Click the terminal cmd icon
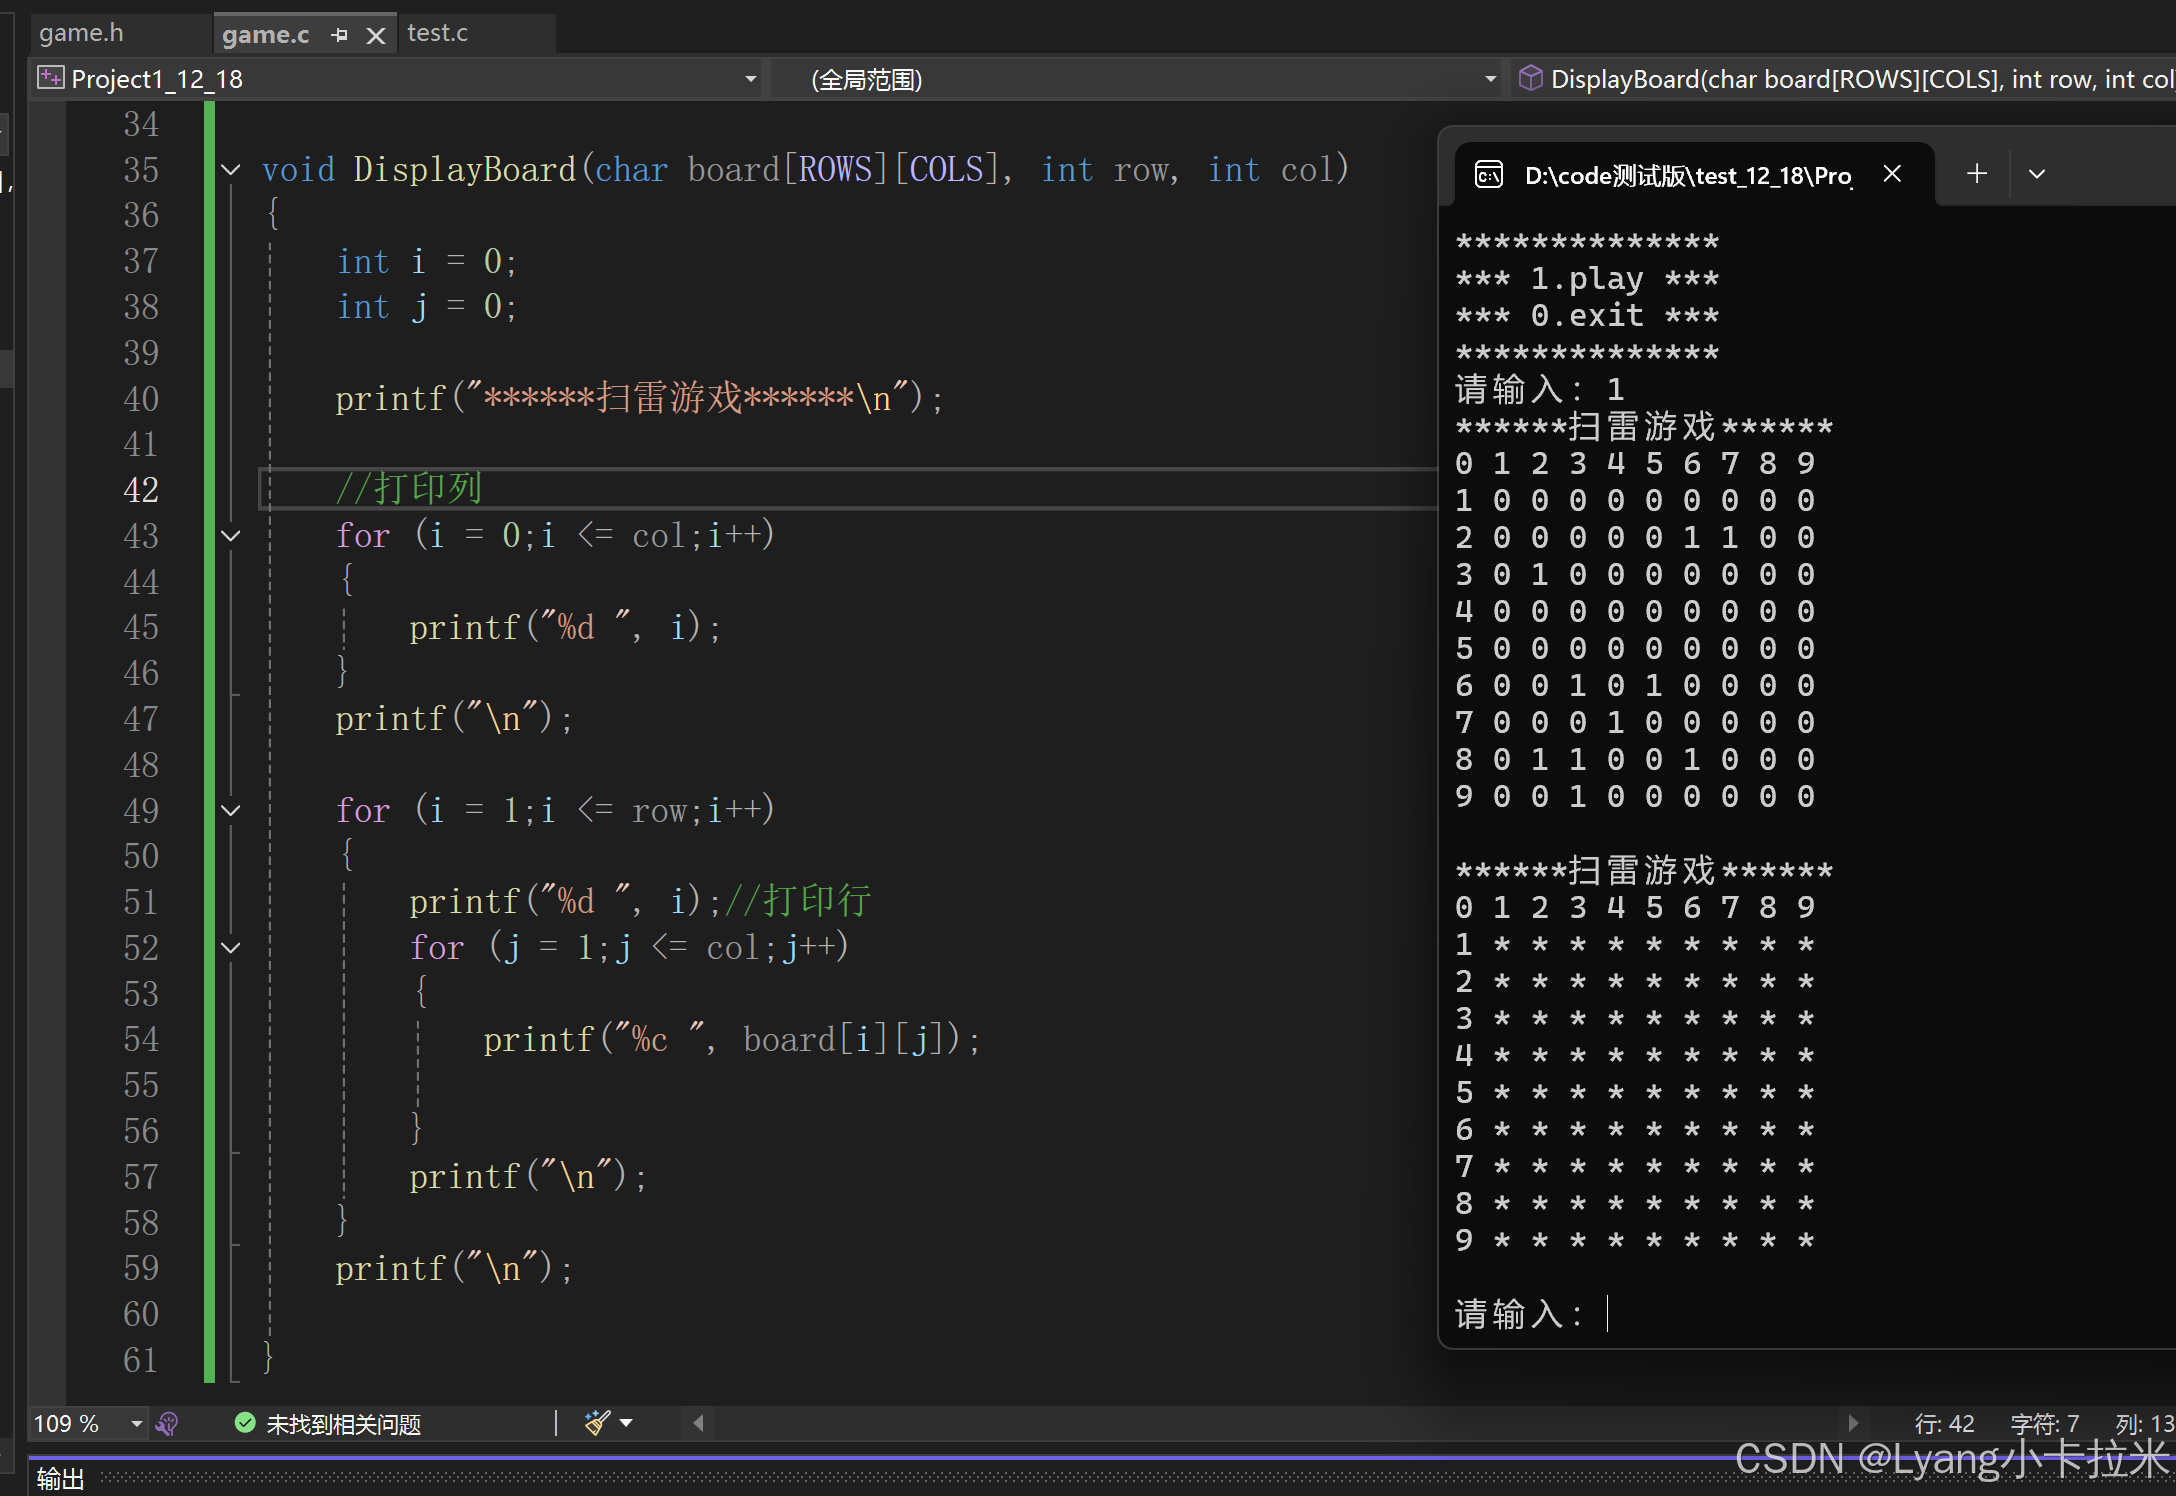Image resolution: width=2176 pixels, height=1496 pixels. coord(1488,175)
